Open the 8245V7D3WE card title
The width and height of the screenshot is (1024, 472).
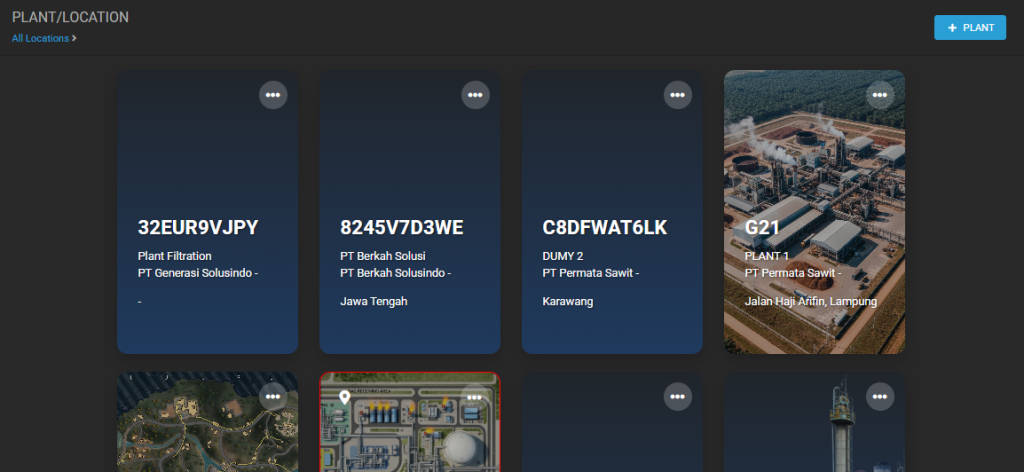[x=402, y=227]
